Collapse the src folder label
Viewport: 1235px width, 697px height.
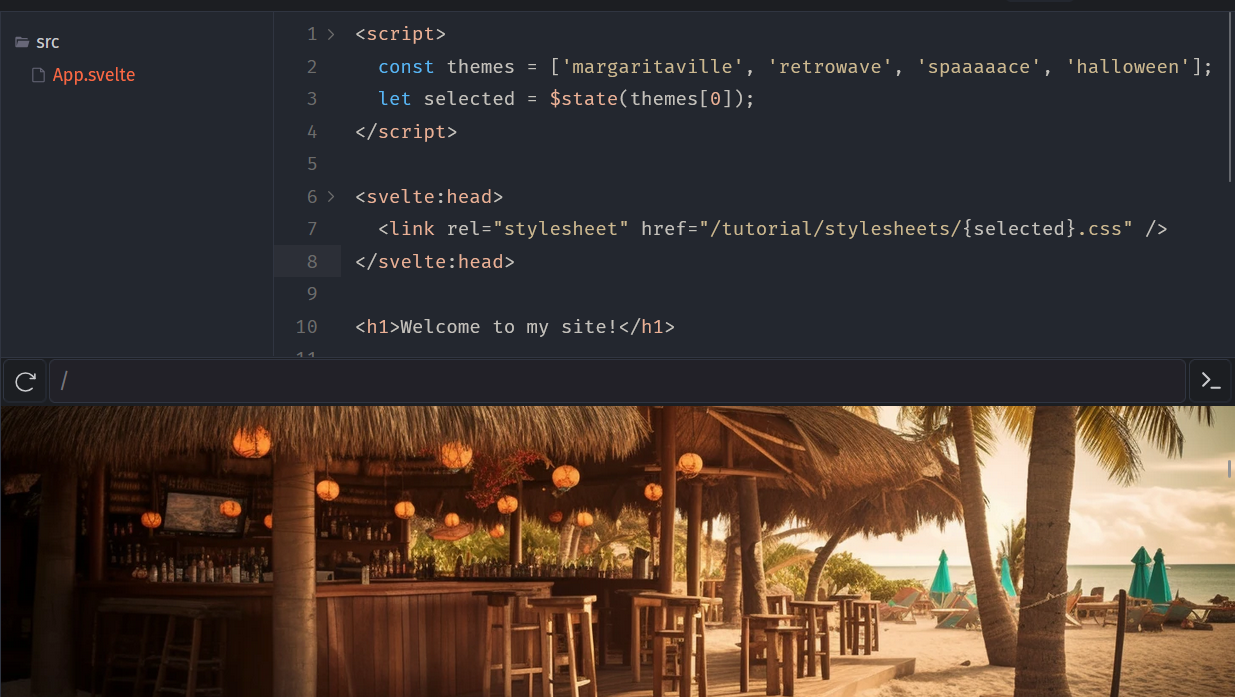(x=48, y=42)
